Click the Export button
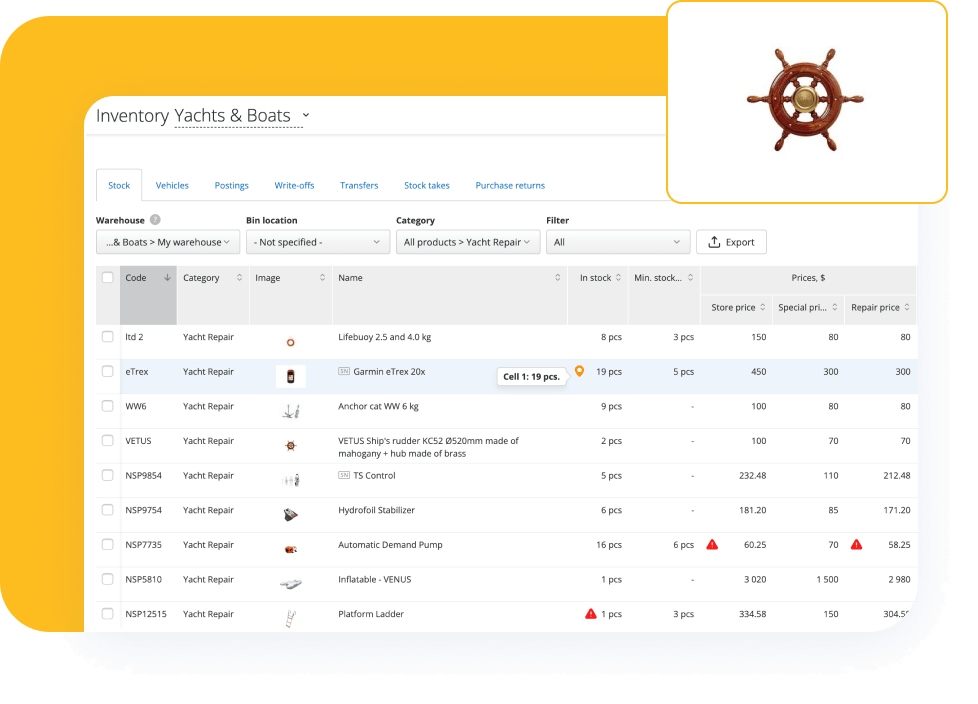 (731, 241)
